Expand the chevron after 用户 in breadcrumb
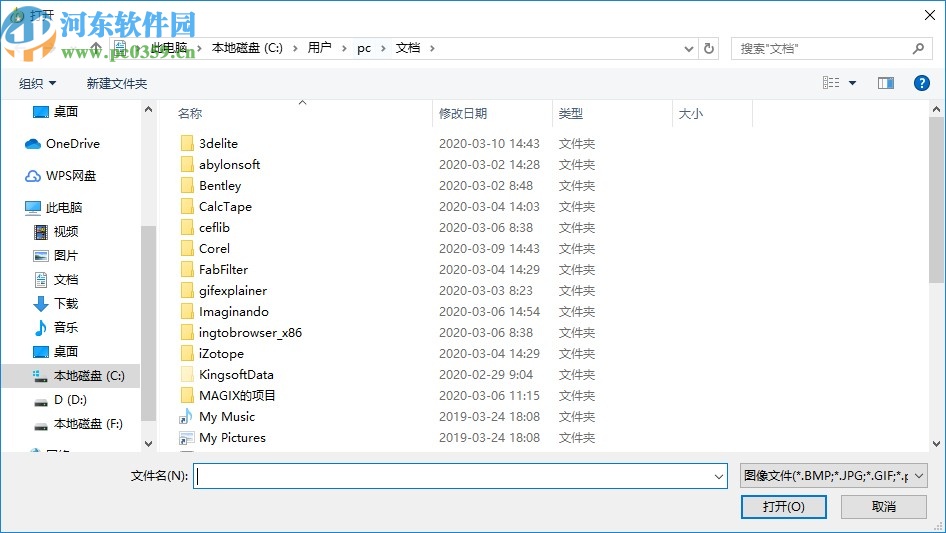Screen dimensions: 946x533 tap(344, 48)
